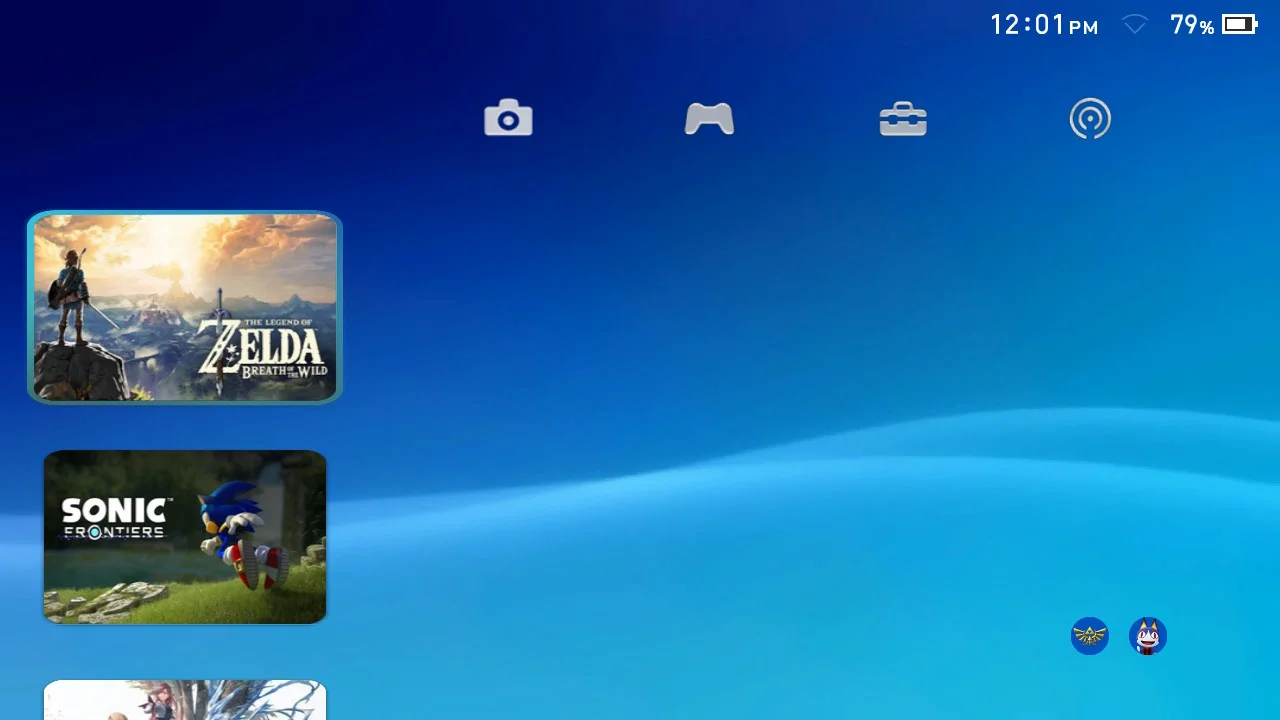Tap the circular broadcast signal icon
The width and height of the screenshot is (1280, 720).
coord(1090,120)
